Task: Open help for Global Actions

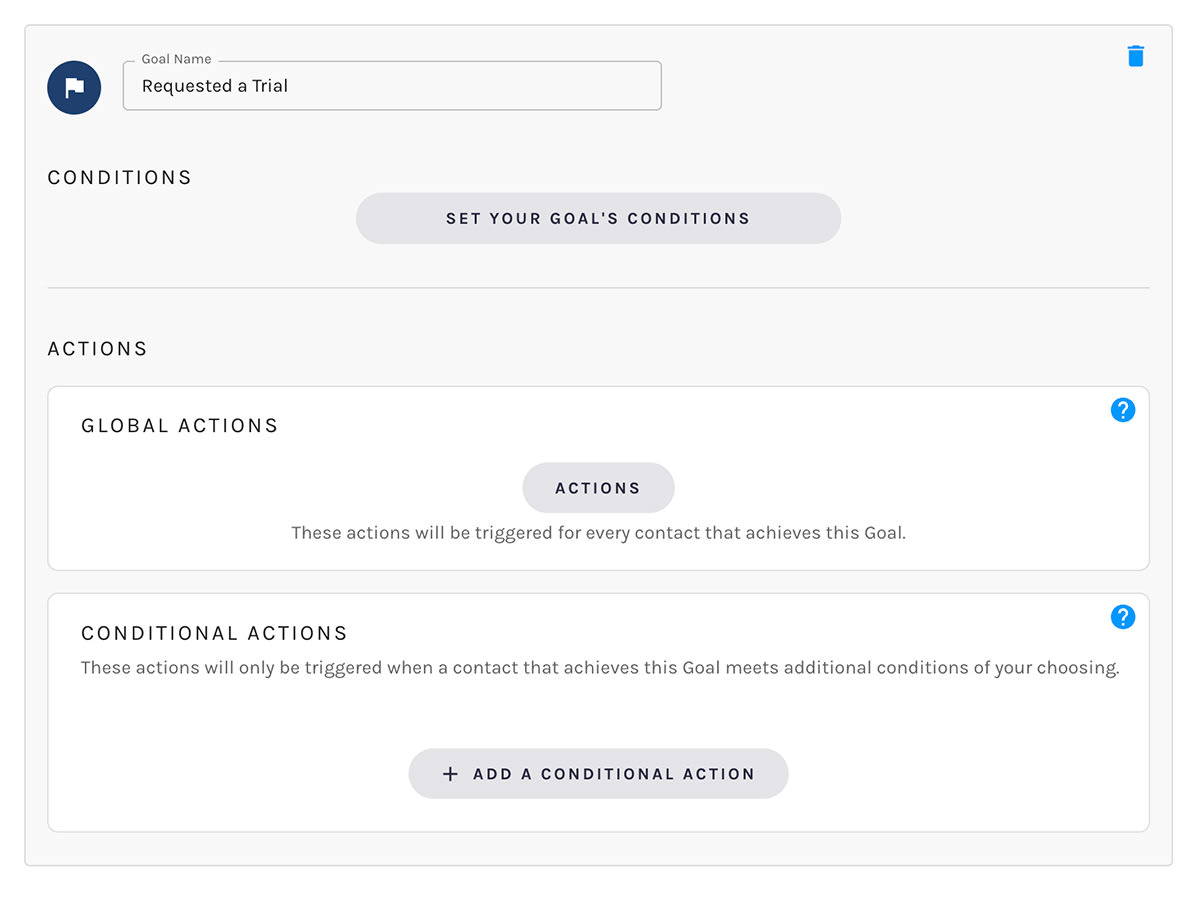Action: tap(1123, 410)
